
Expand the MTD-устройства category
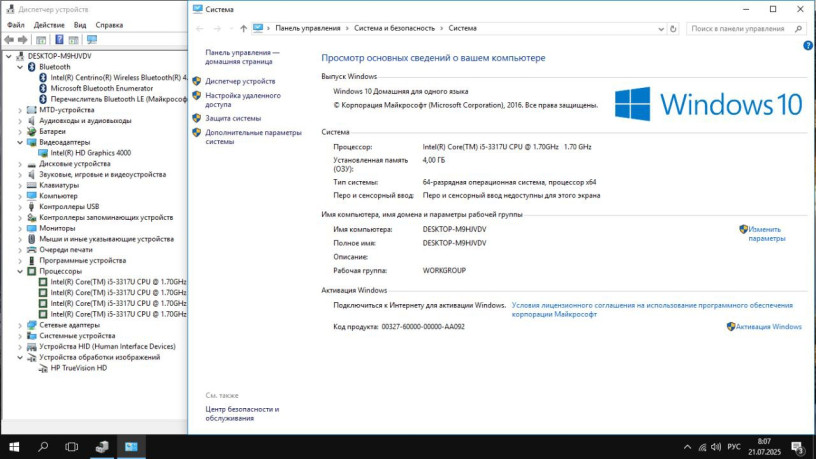click(20, 110)
